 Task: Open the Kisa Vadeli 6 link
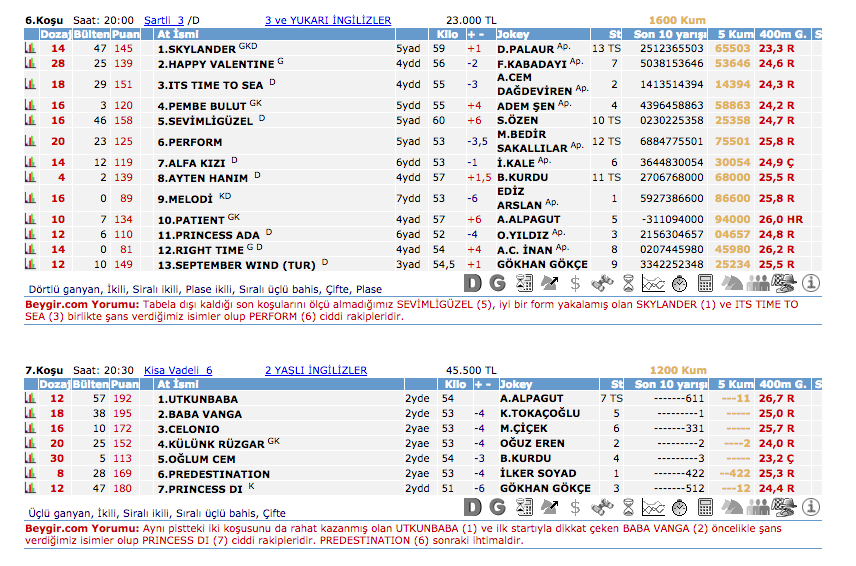click(177, 370)
